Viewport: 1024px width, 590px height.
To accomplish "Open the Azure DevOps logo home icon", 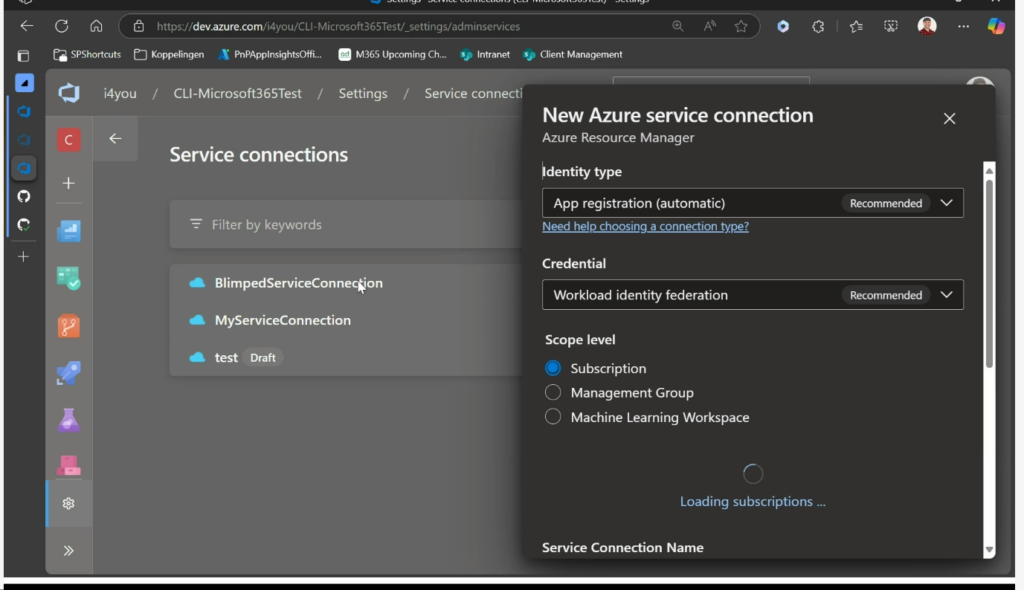I will [69, 93].
